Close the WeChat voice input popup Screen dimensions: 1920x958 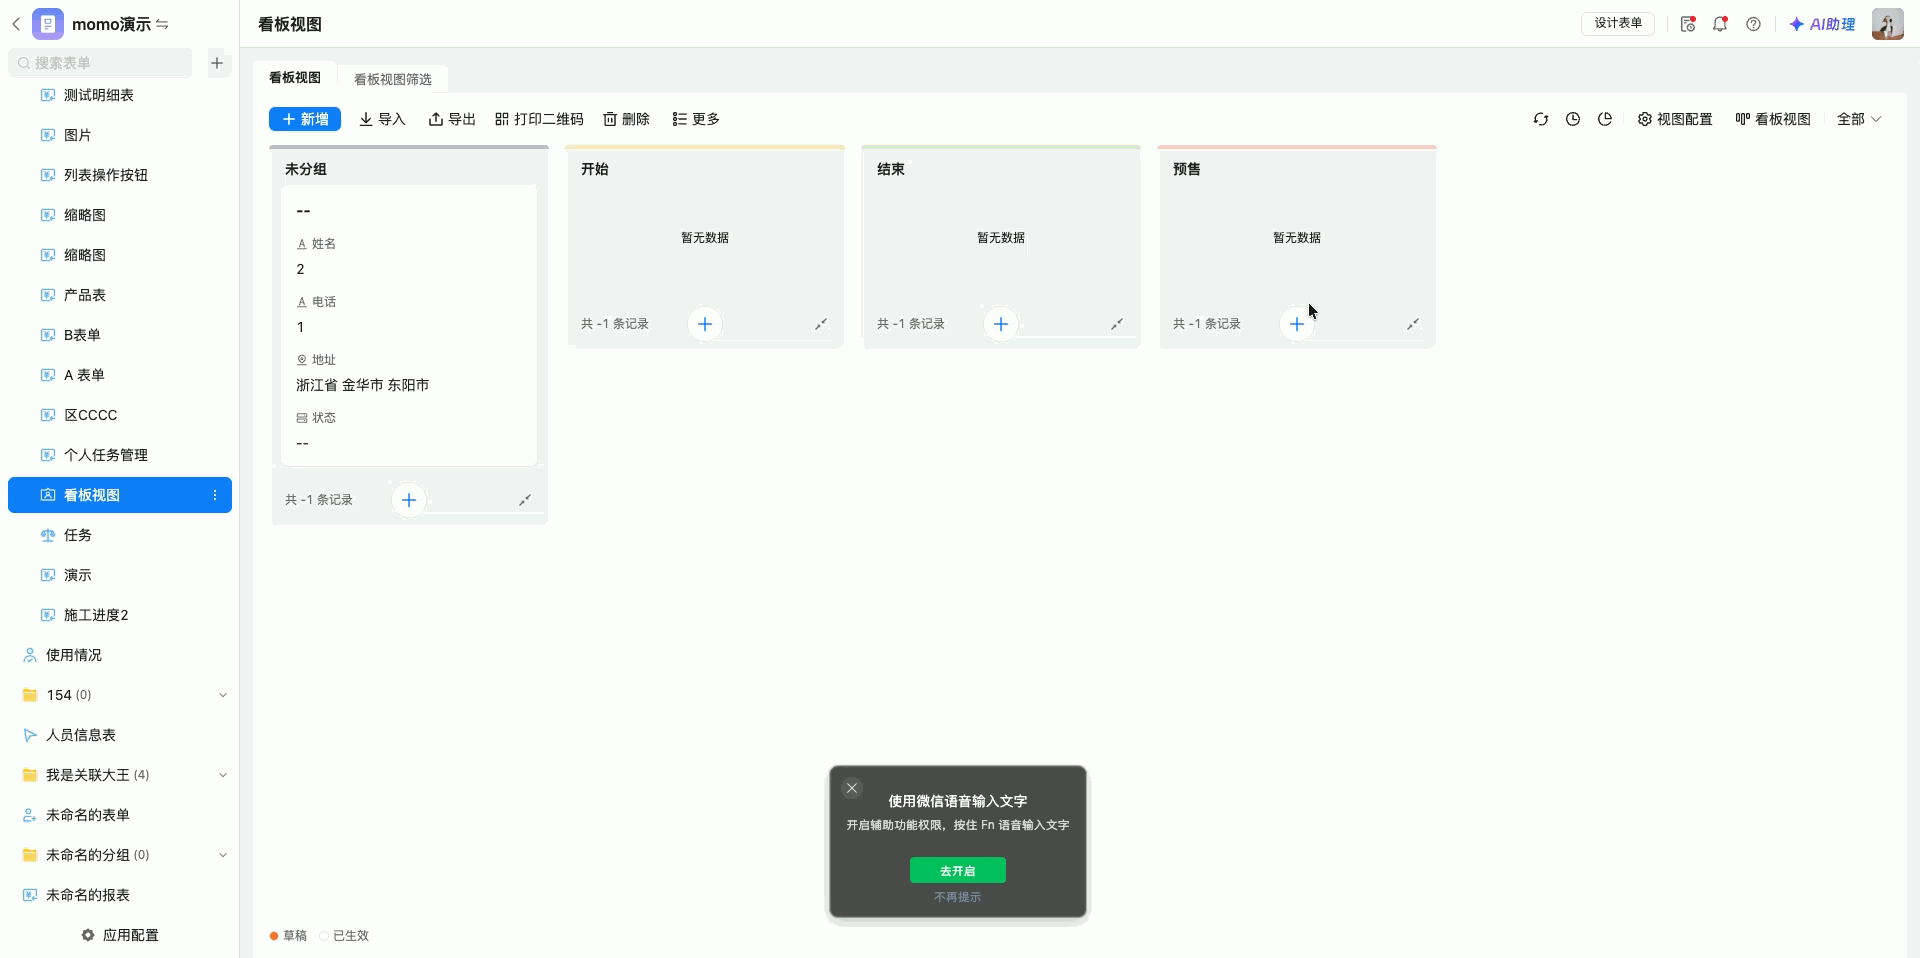(852, 788)
